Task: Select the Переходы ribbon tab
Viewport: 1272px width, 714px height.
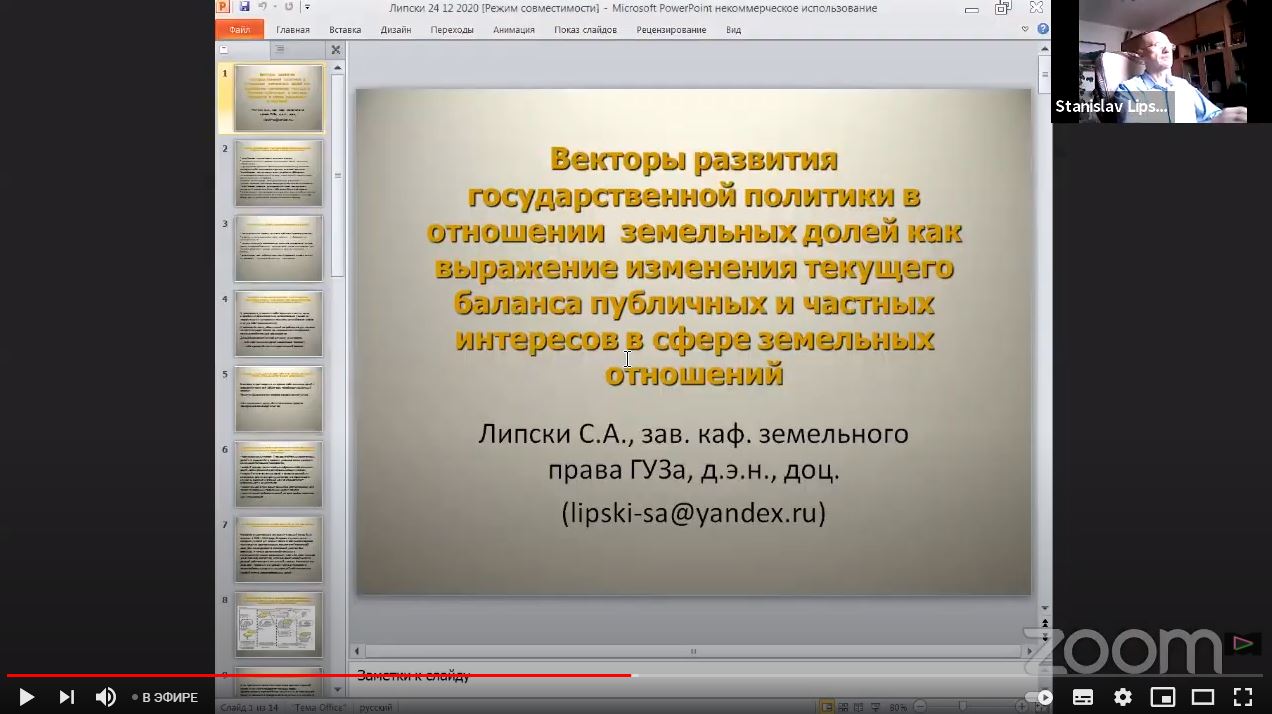Action: point(452,30)
